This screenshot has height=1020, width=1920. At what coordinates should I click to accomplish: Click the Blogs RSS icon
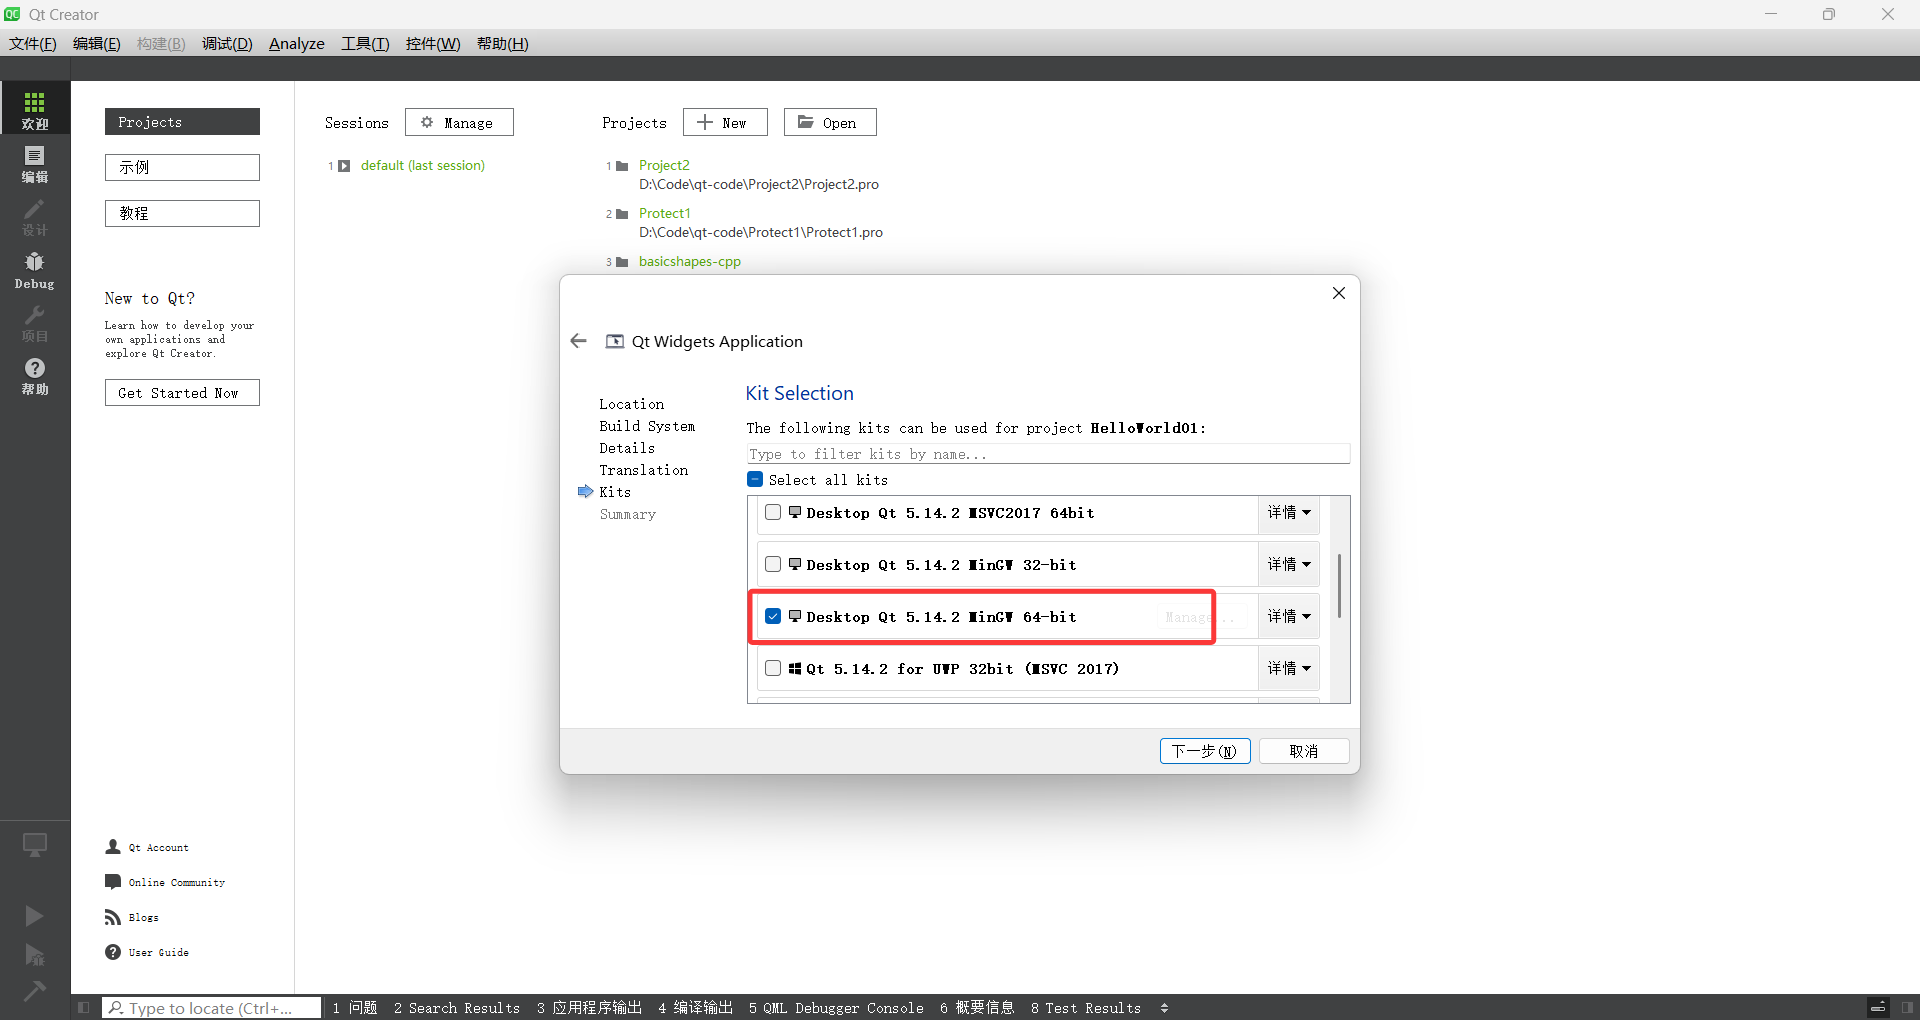[113, 917]
